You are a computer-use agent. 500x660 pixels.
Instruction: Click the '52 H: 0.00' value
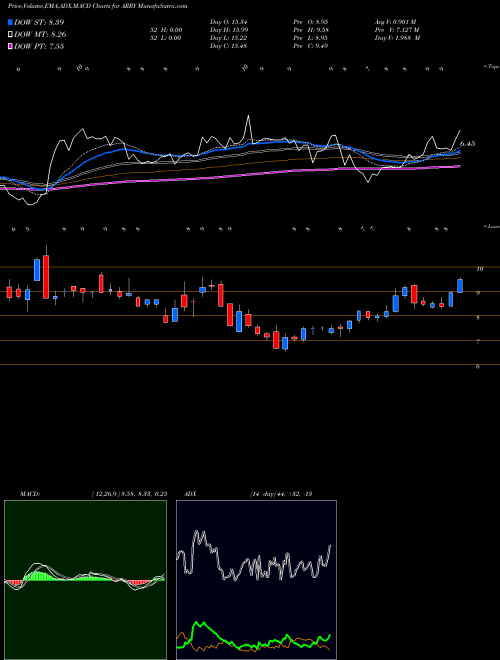point(165,30)
